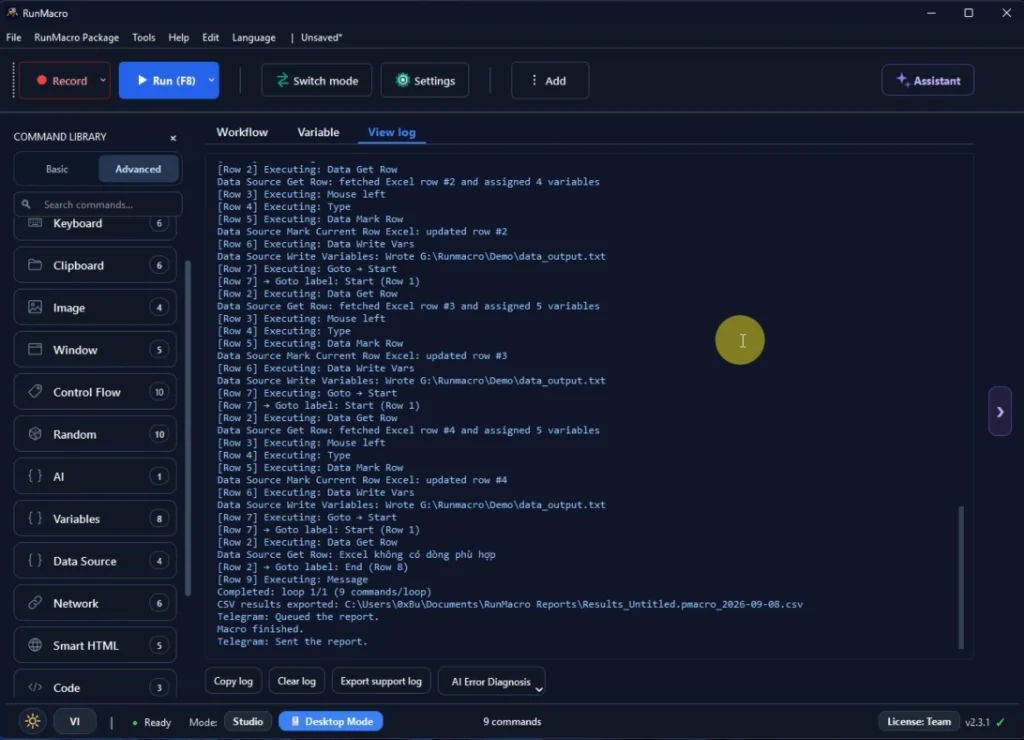
Task: Select Desktop Mode toggle
Action: coord(331,722)
